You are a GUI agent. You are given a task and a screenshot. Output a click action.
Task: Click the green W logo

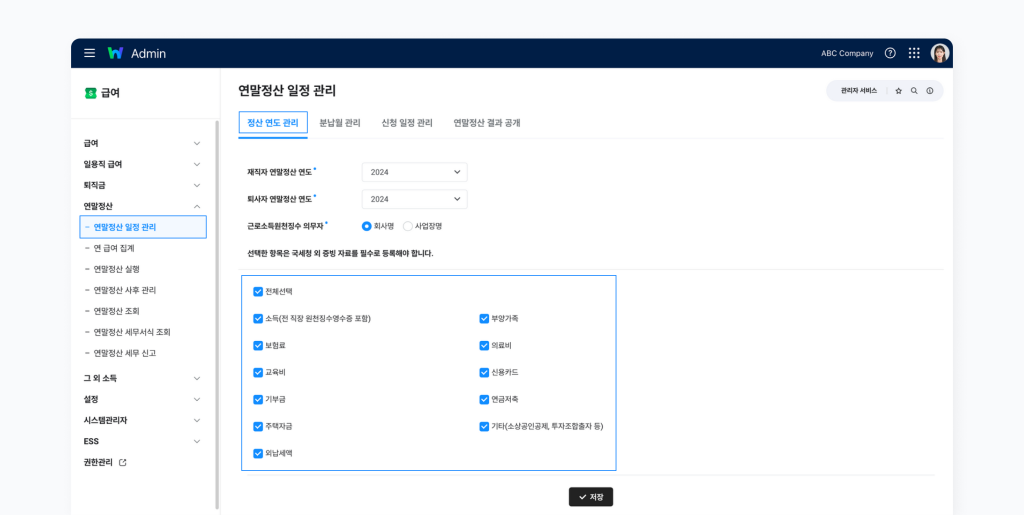click(x=116, y=54)
